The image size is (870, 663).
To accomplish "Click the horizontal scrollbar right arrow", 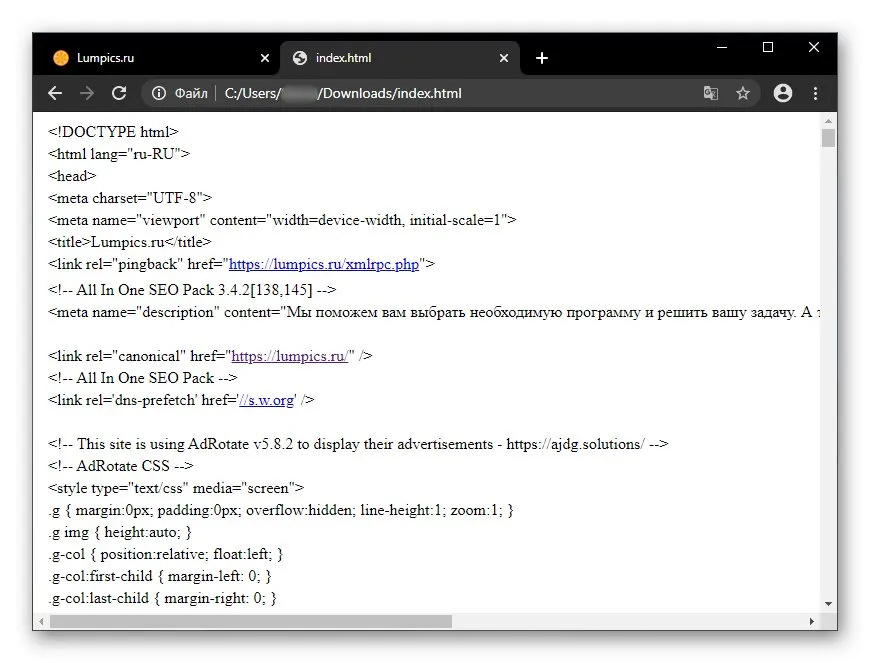I will (x=811, y=621).
